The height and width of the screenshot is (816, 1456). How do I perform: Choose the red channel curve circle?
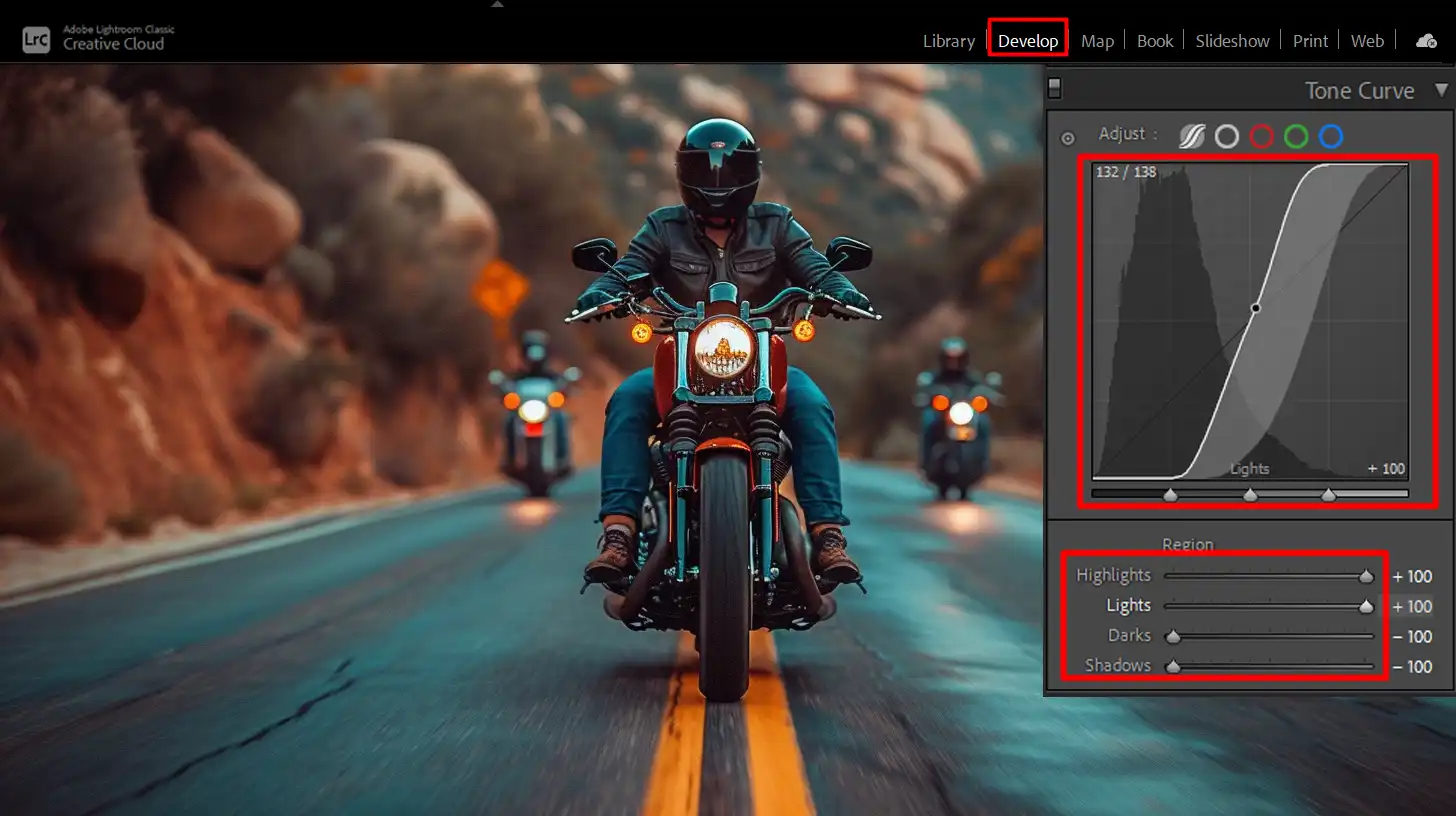1262,136
